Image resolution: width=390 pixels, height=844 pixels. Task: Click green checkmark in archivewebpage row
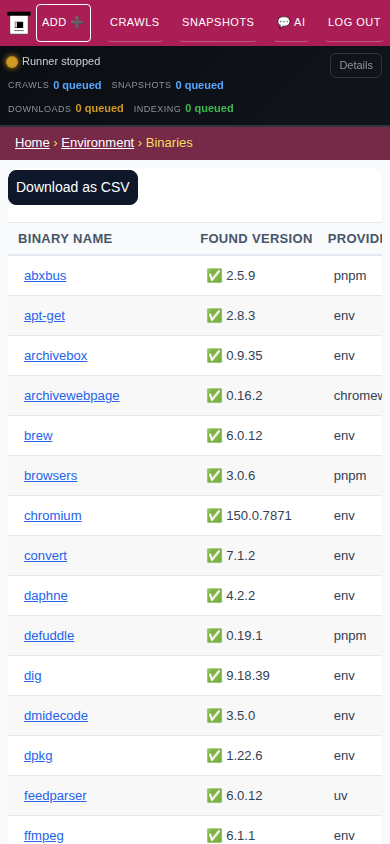tap(214, 396)
